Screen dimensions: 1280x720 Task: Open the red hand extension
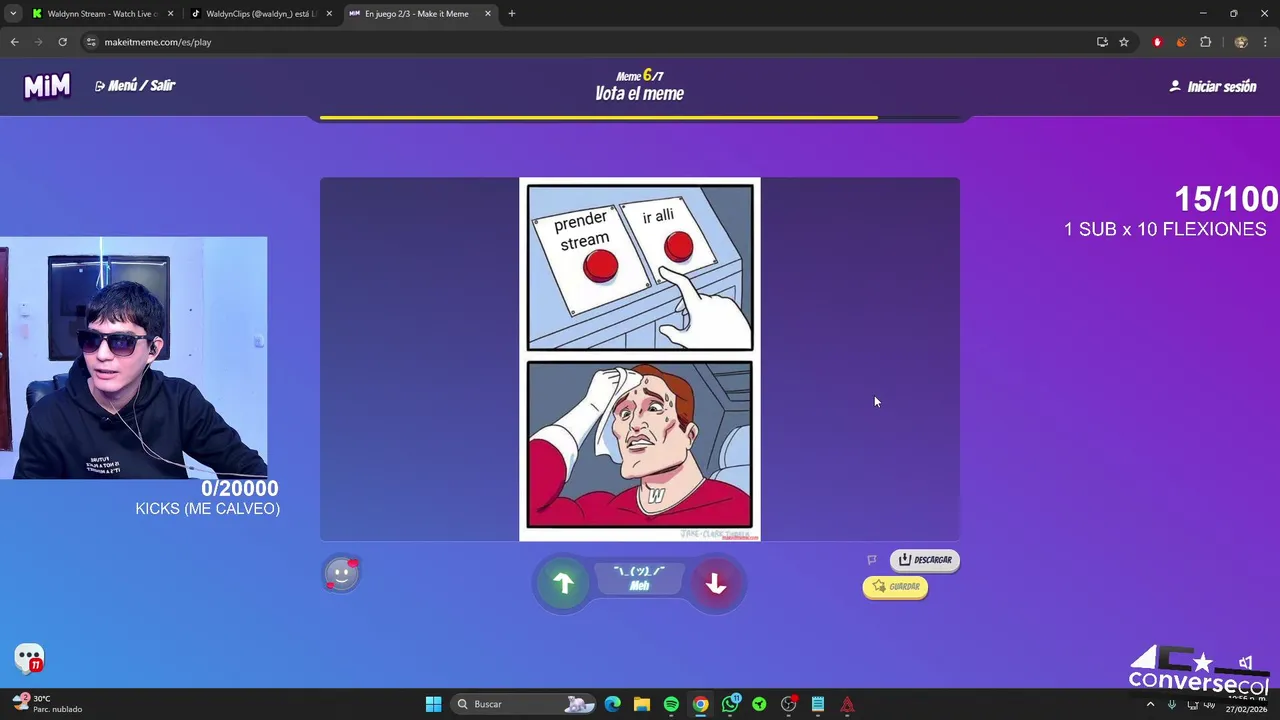coord(1157,42)
